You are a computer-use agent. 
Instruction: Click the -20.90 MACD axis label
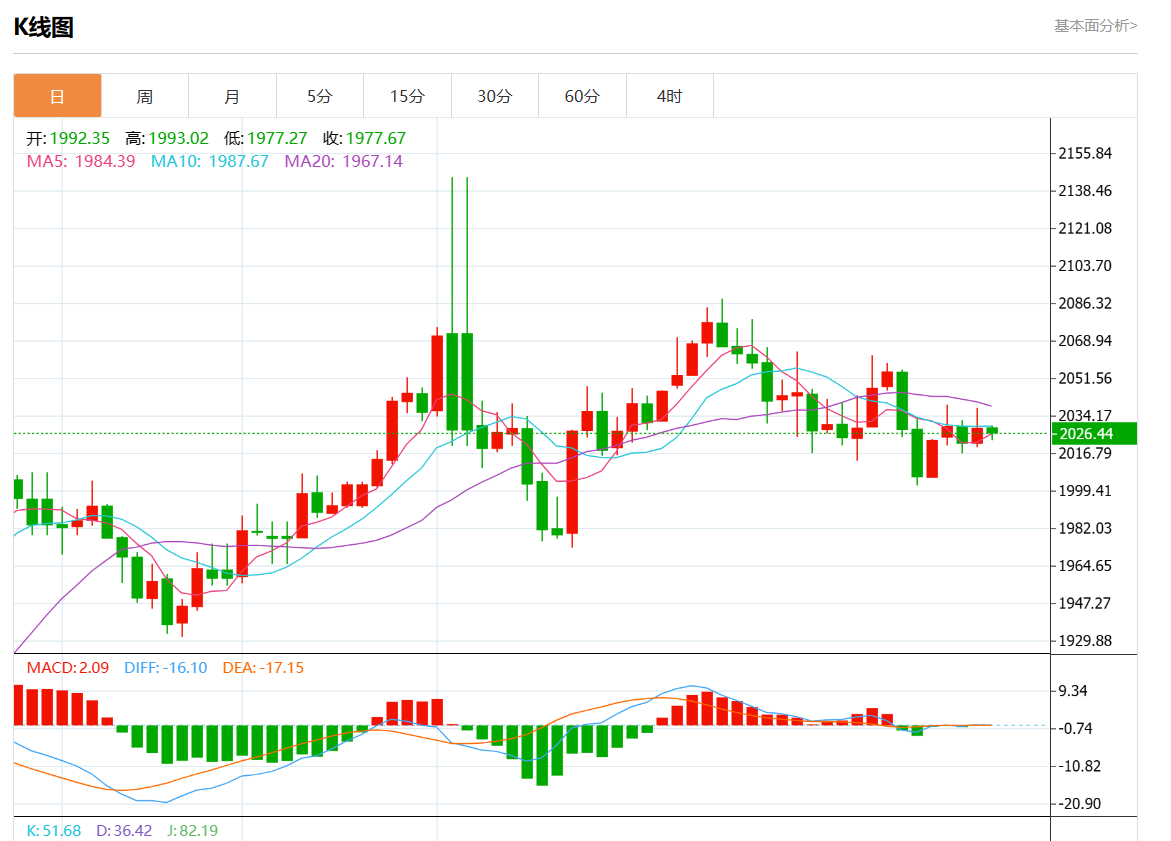coord(1079,804)
